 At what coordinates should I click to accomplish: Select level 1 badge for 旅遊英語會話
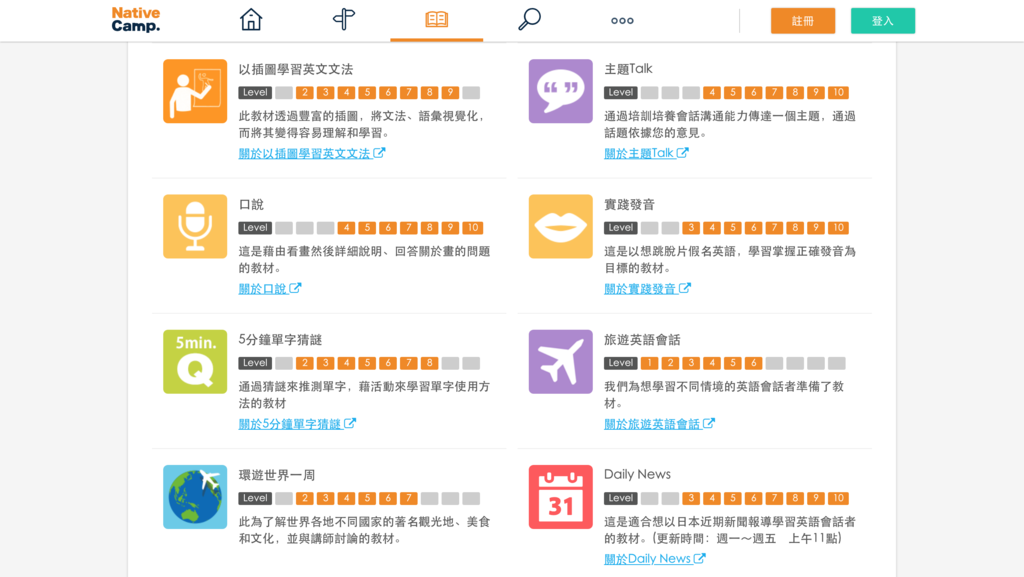649,363
